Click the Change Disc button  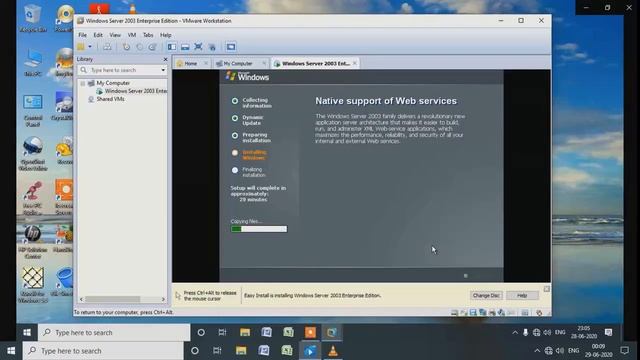click(486, 296)
